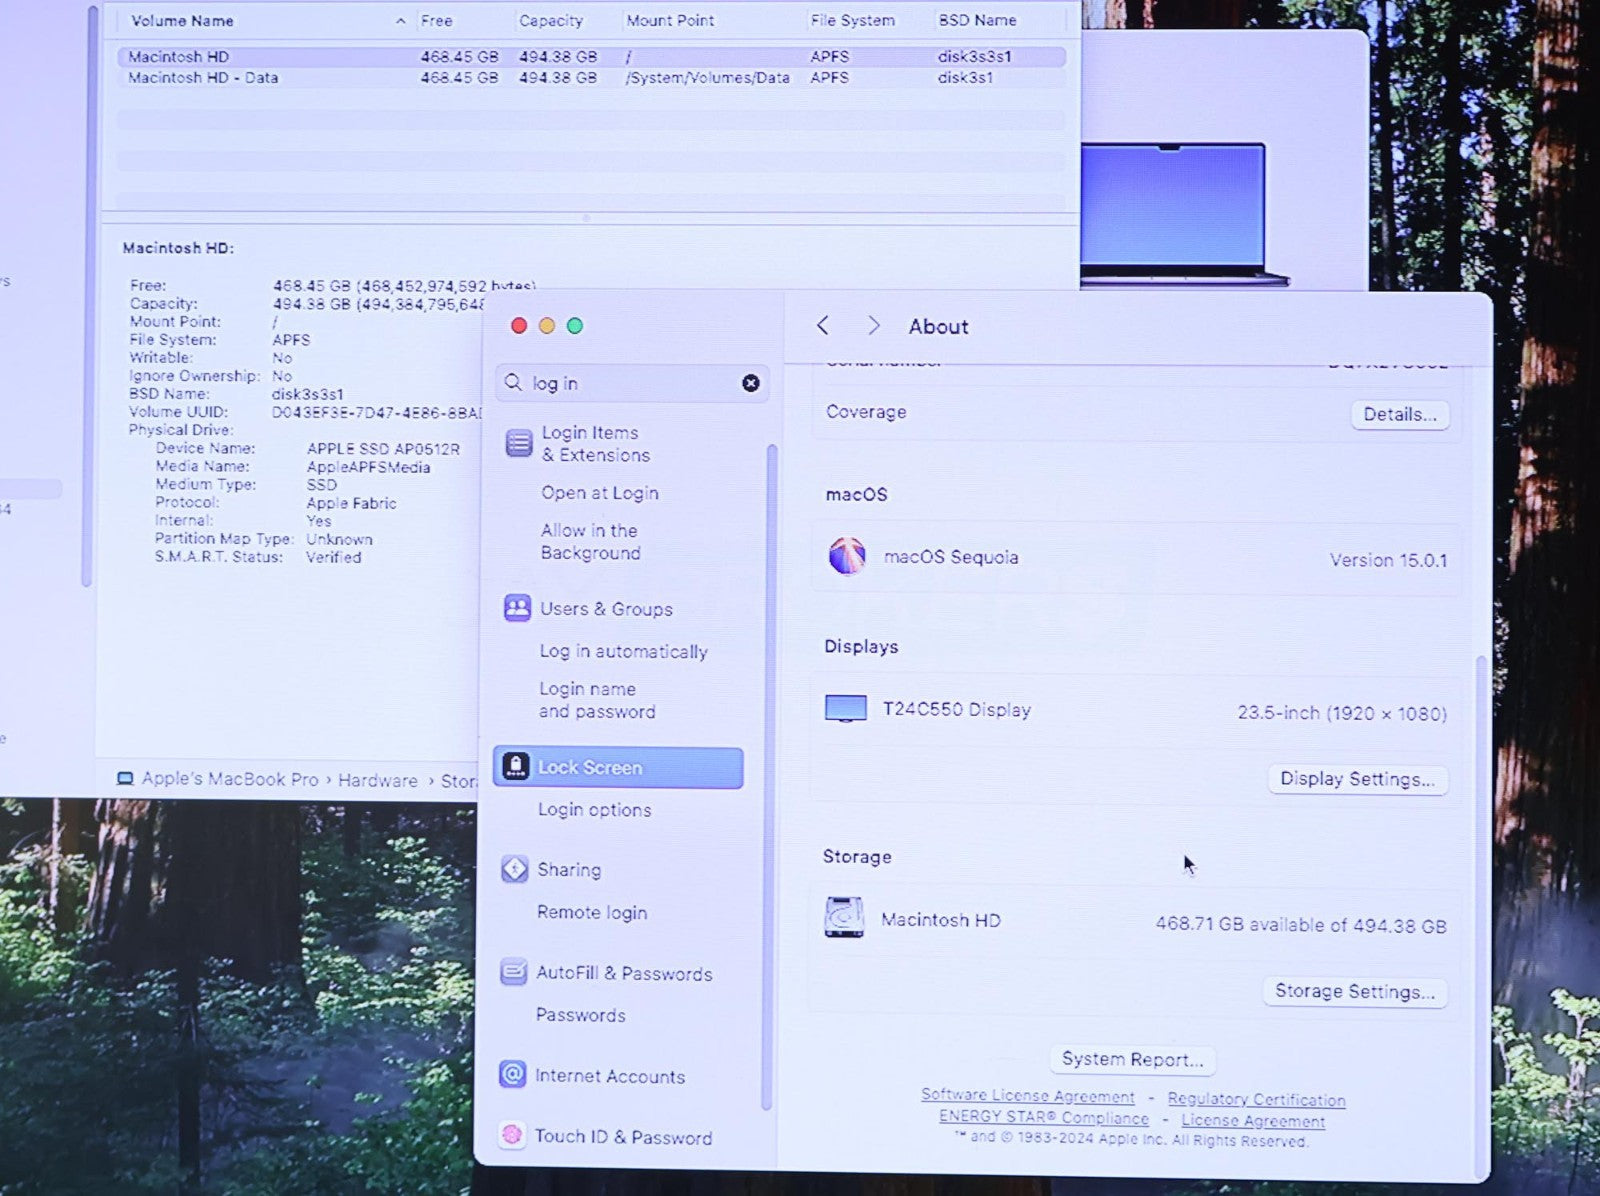Viewport: 1600px width, 1196px height.
Task: Open Software License Agreement link
Action: pyautogui.click(x=1028, y=1096)
